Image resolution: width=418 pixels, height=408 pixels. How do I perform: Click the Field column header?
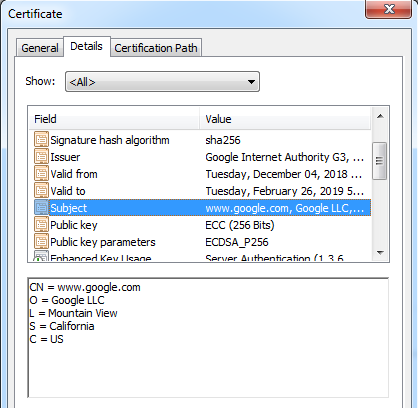114,119
